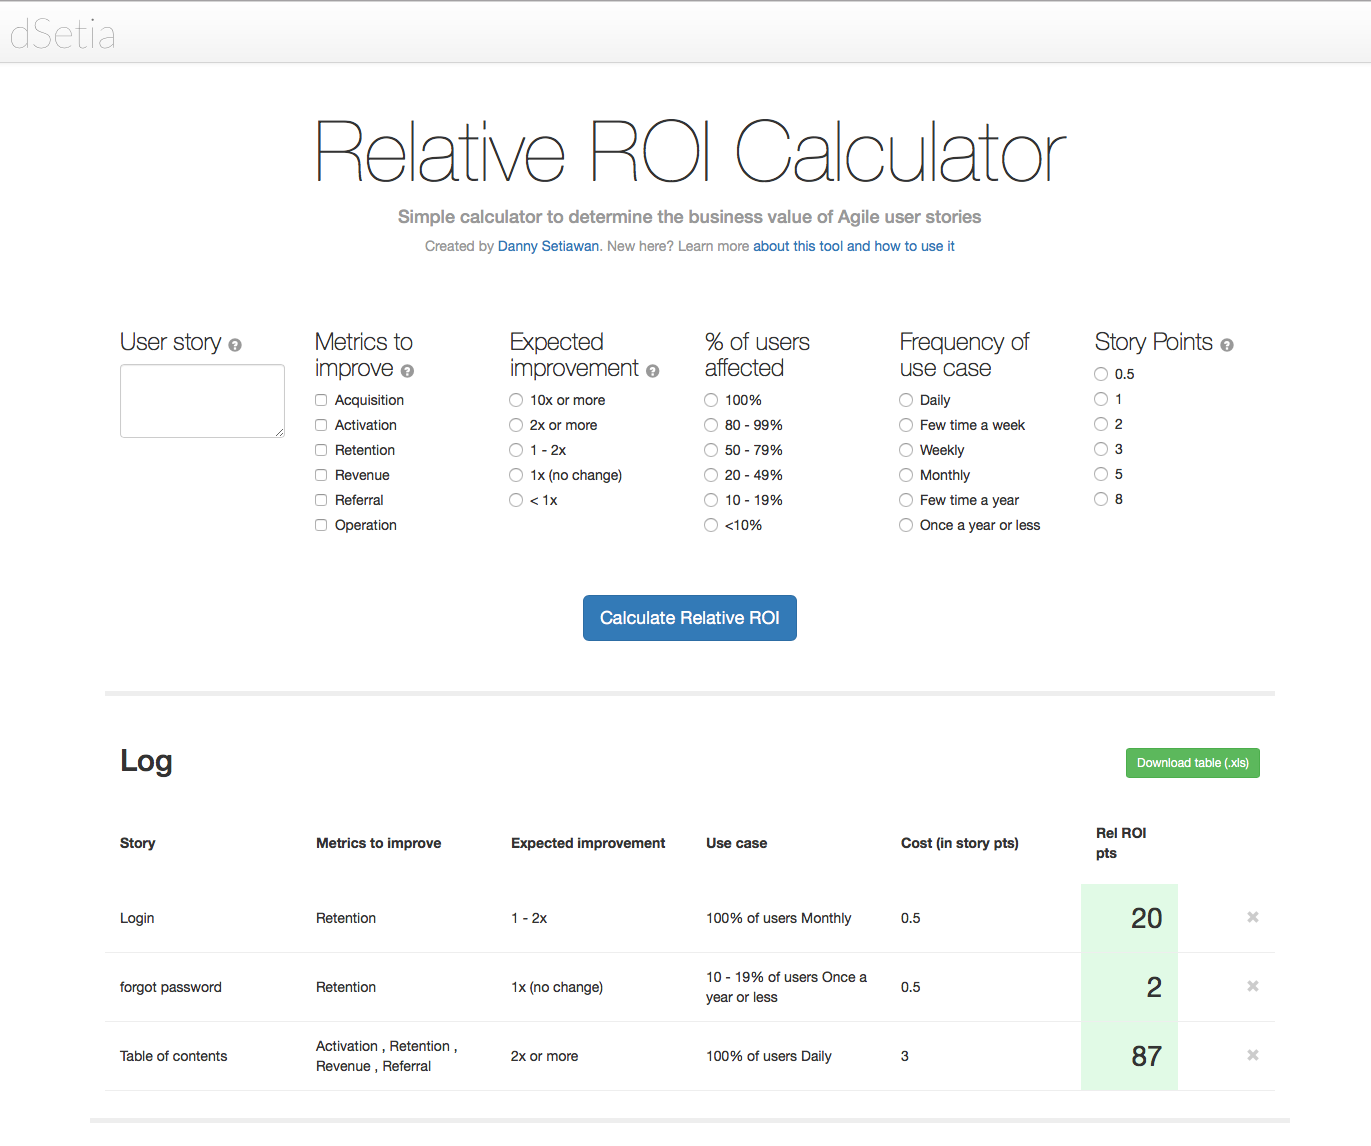Choose Once a year or less frequency
This screenshot has height=1146, width=1371.
point(906,525)
